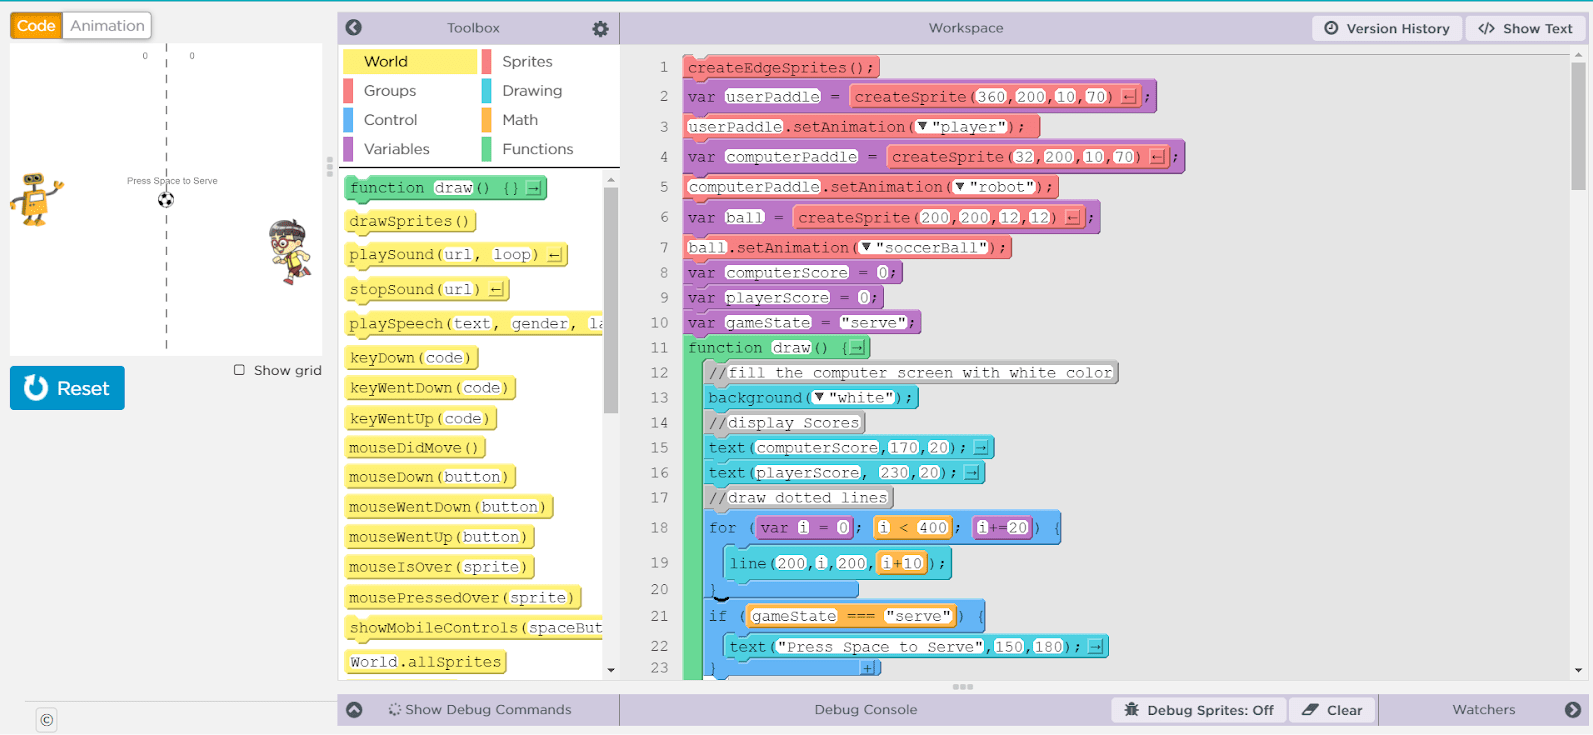This screenshot has height=735, width=1593.
Task: Click the arrow on Press Space to Serve text block
Action: 1096,647
